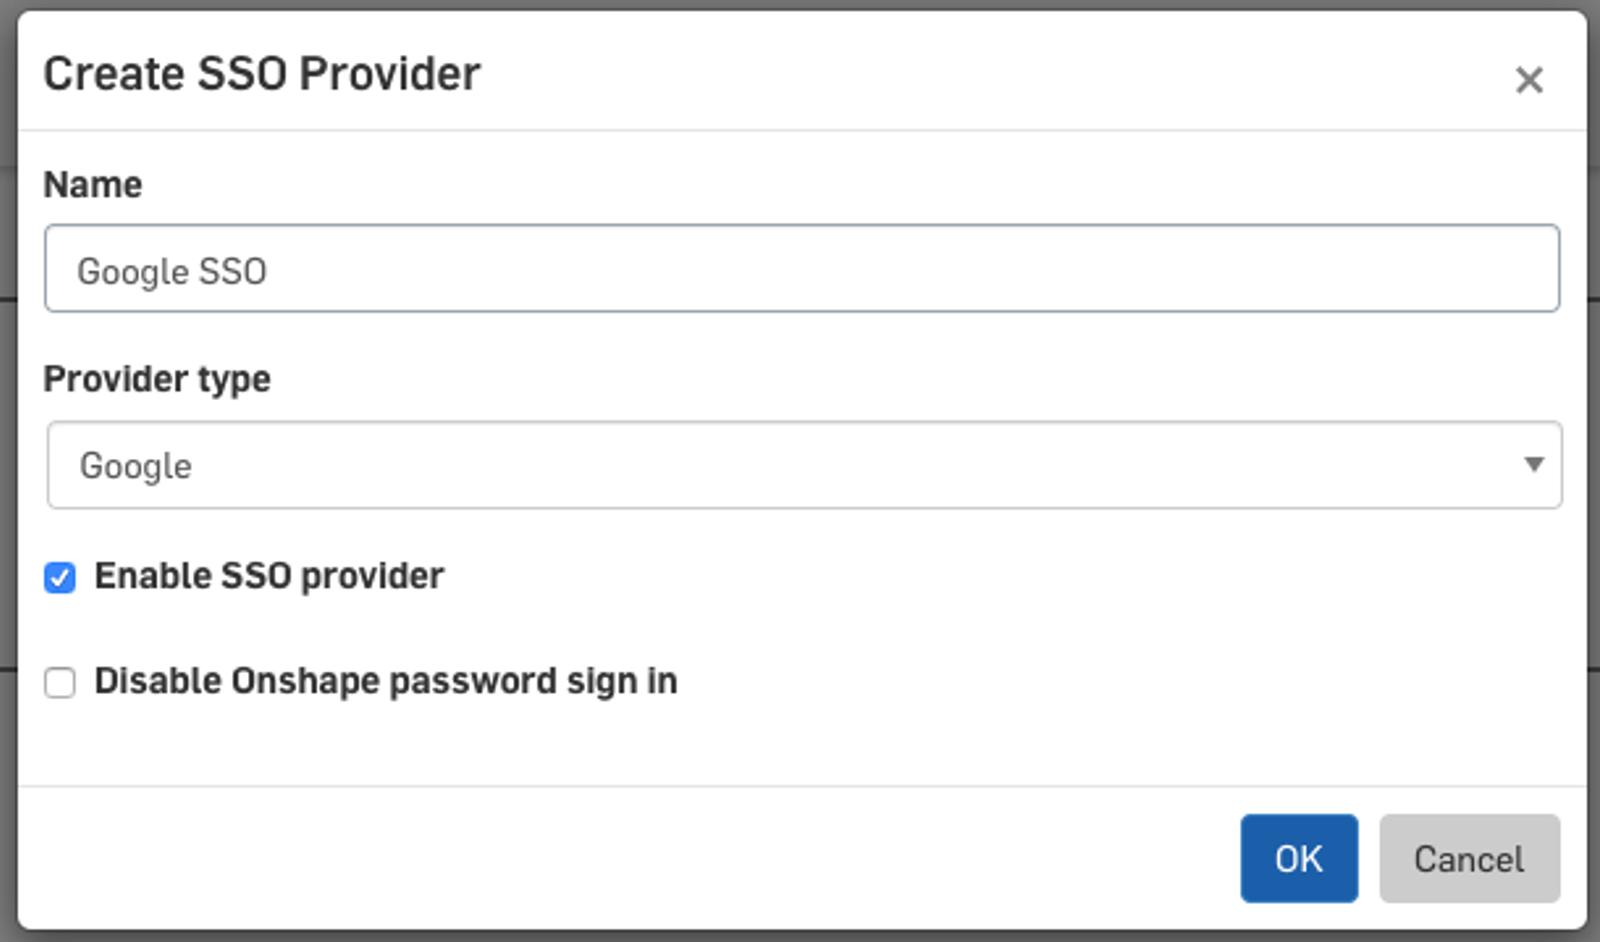This screenshot has height=942, width=1600.
Task: Click the "Create SSO Provider" dialog title
Action: pos(262,74)
